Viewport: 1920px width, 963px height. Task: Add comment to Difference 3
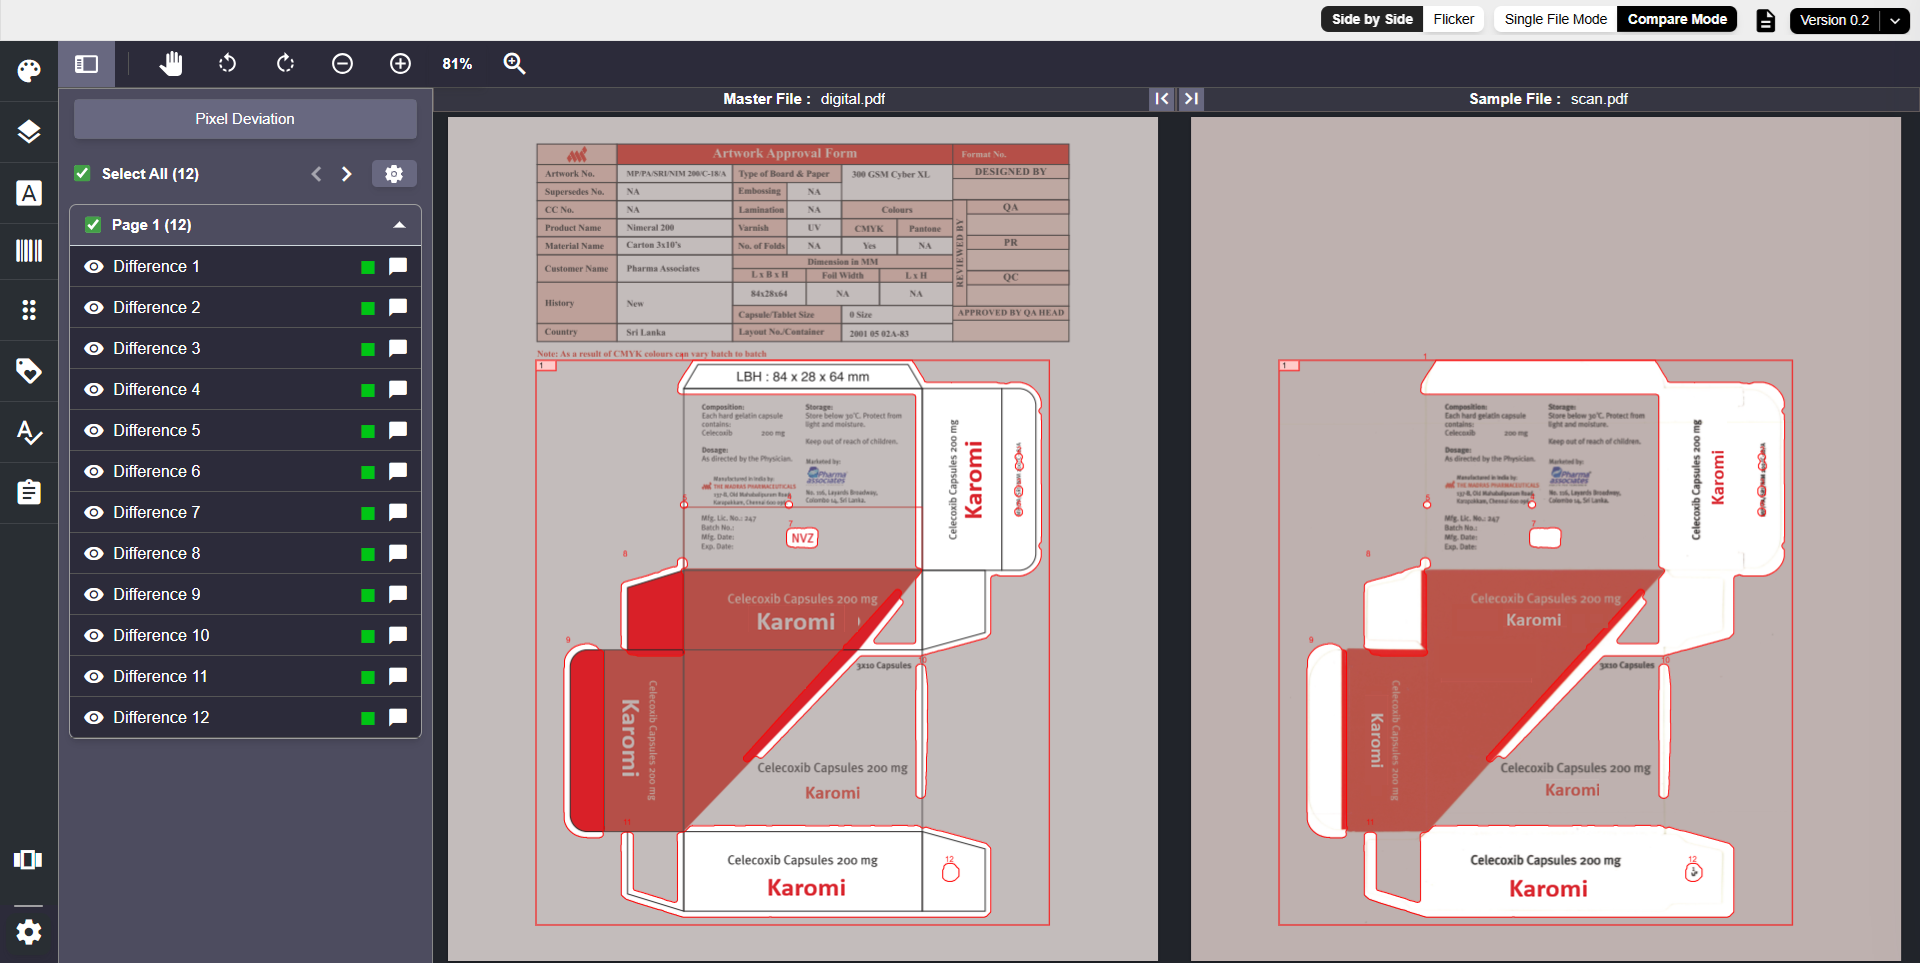[398, 348]
